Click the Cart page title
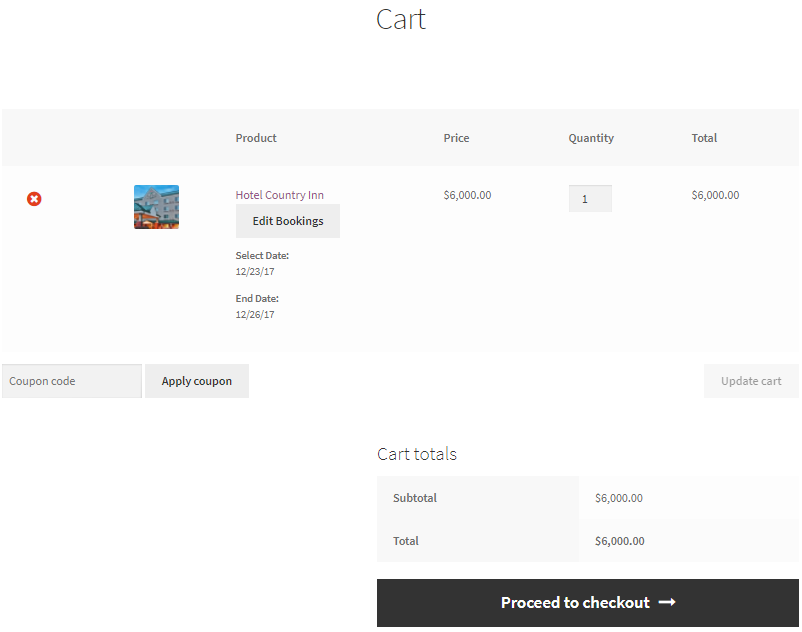 click(x=400, y=19)
